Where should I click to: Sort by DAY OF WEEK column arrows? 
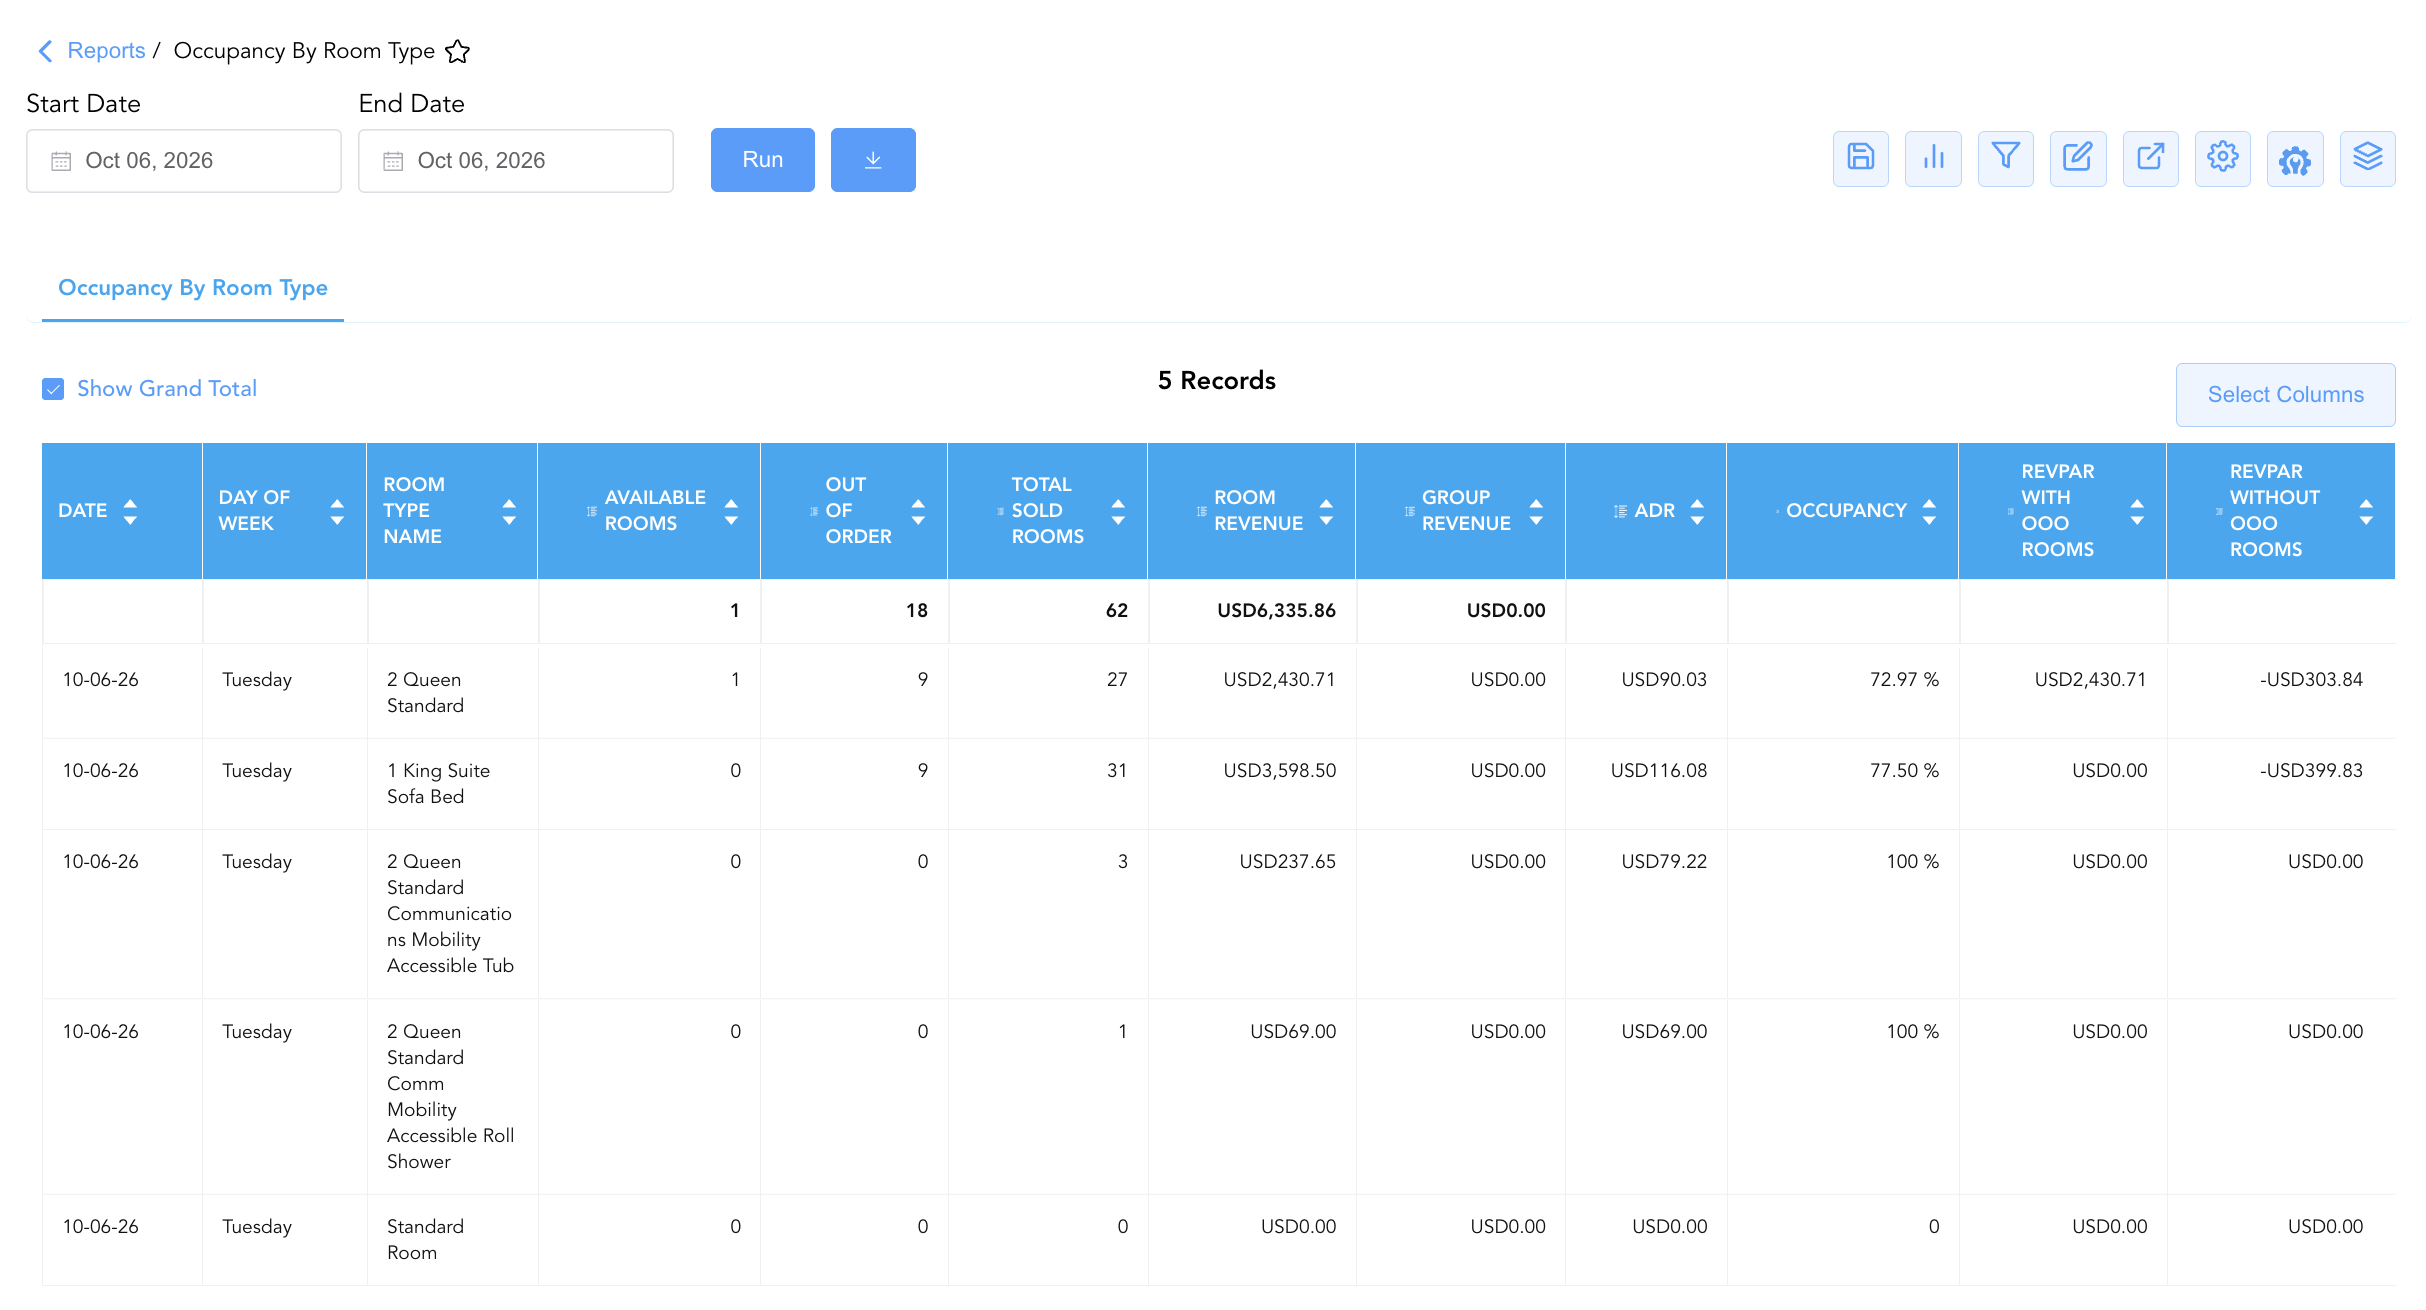pos(337,511)
